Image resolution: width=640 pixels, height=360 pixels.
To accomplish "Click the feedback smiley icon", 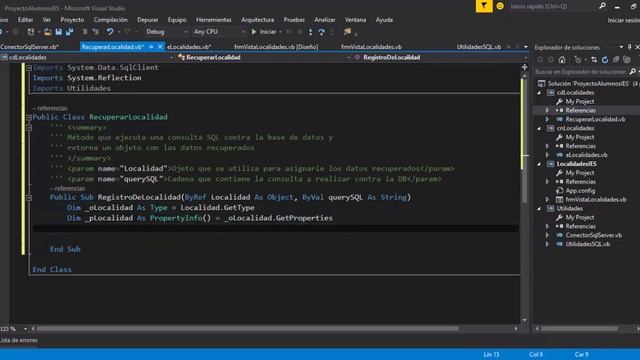I will 500,6.
